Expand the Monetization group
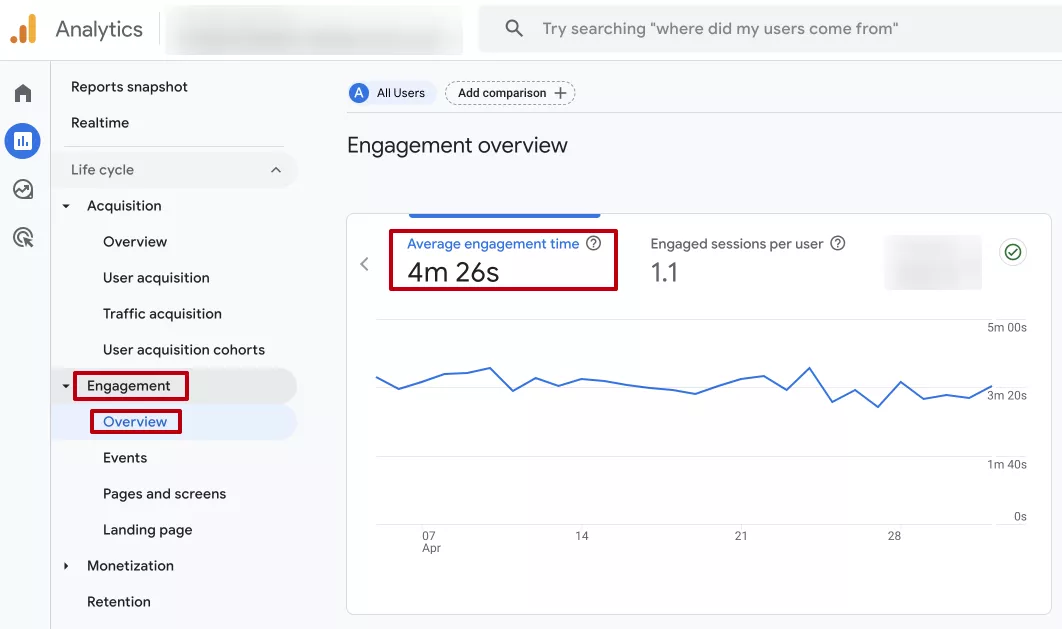The width and height of the screenshot is (1062, 629). coord(66,566)
